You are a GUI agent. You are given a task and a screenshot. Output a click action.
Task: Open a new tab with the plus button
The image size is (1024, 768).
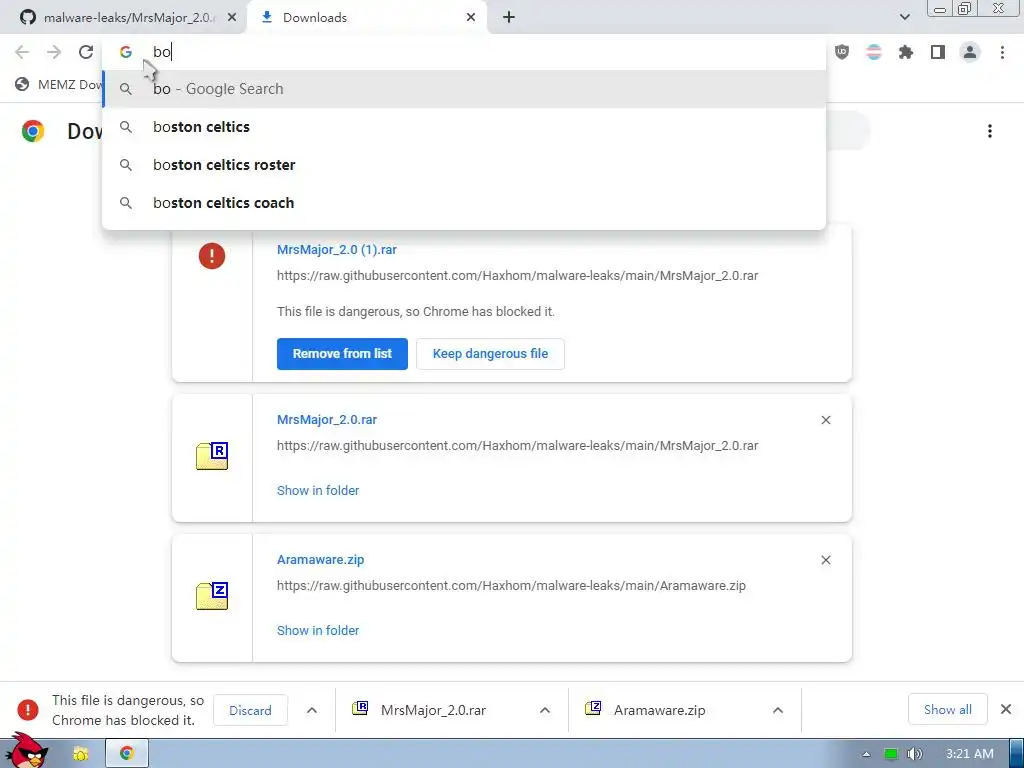509,18
